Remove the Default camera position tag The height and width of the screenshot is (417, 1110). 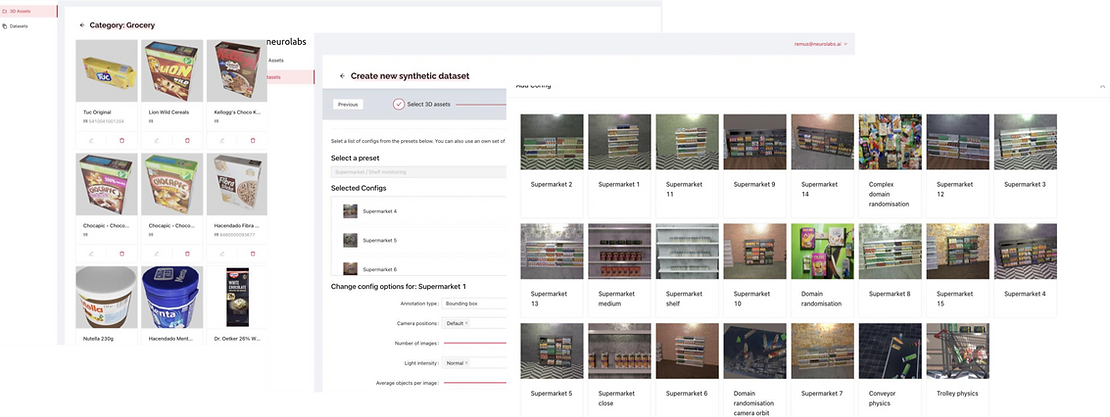coord(467,324)
